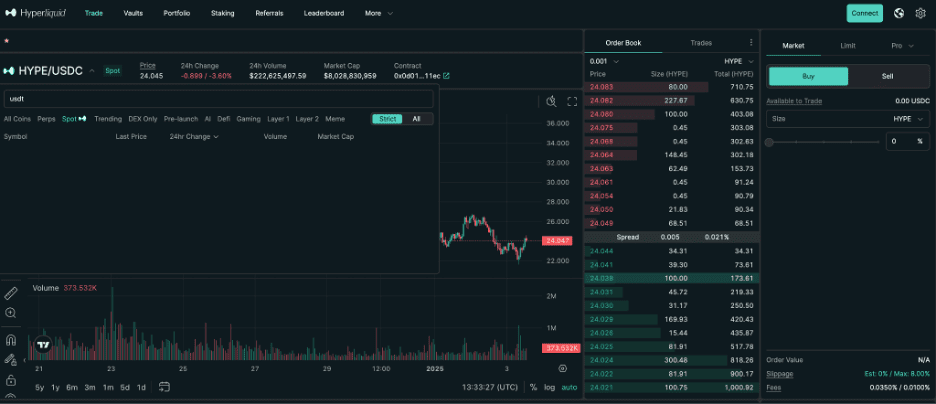Click the size percent input box
936x404 pixels.
pos(907,141)
